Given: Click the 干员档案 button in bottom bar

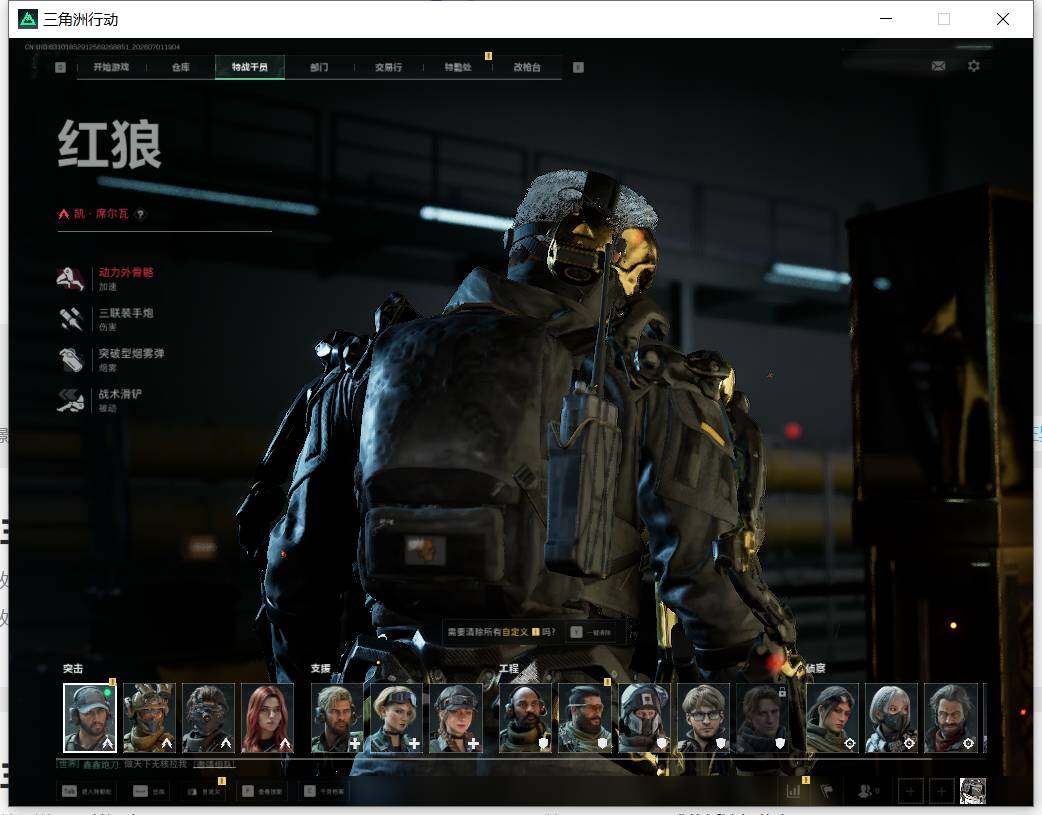Looking at the screenshot, I should click(324, 791).
